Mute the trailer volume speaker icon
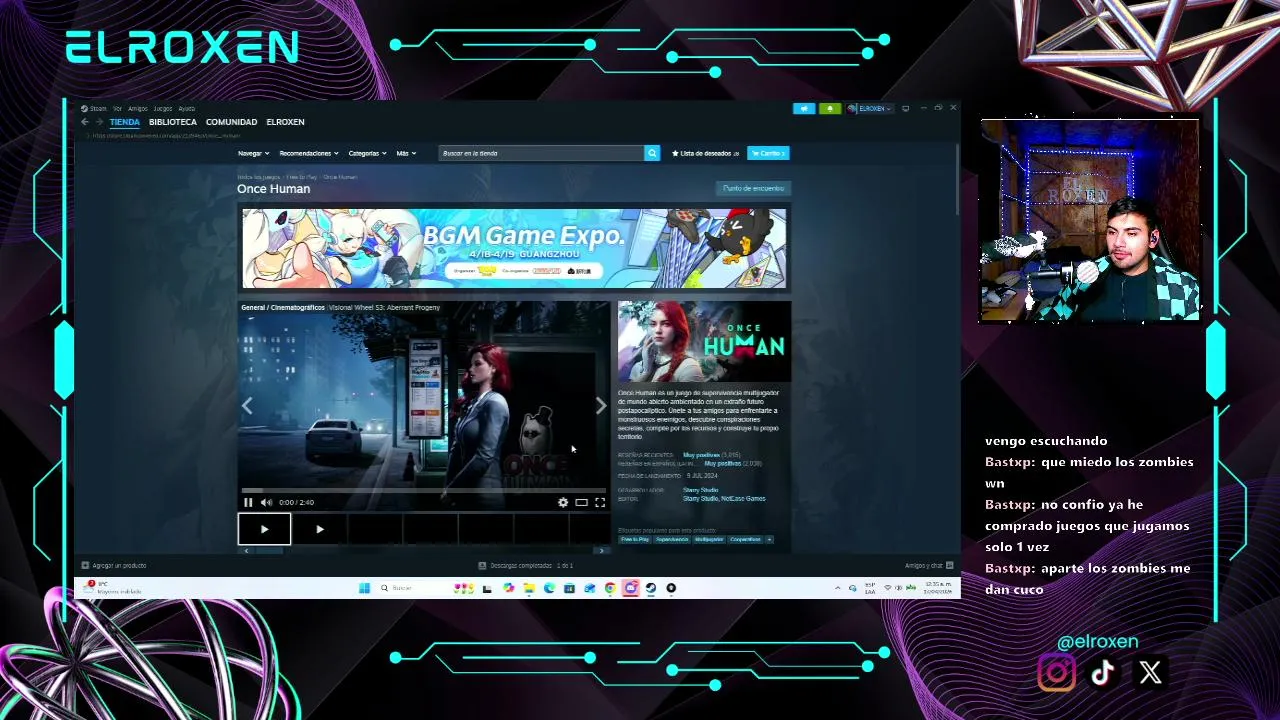This screenshot has height=720, width=1280. coord(266,502)
